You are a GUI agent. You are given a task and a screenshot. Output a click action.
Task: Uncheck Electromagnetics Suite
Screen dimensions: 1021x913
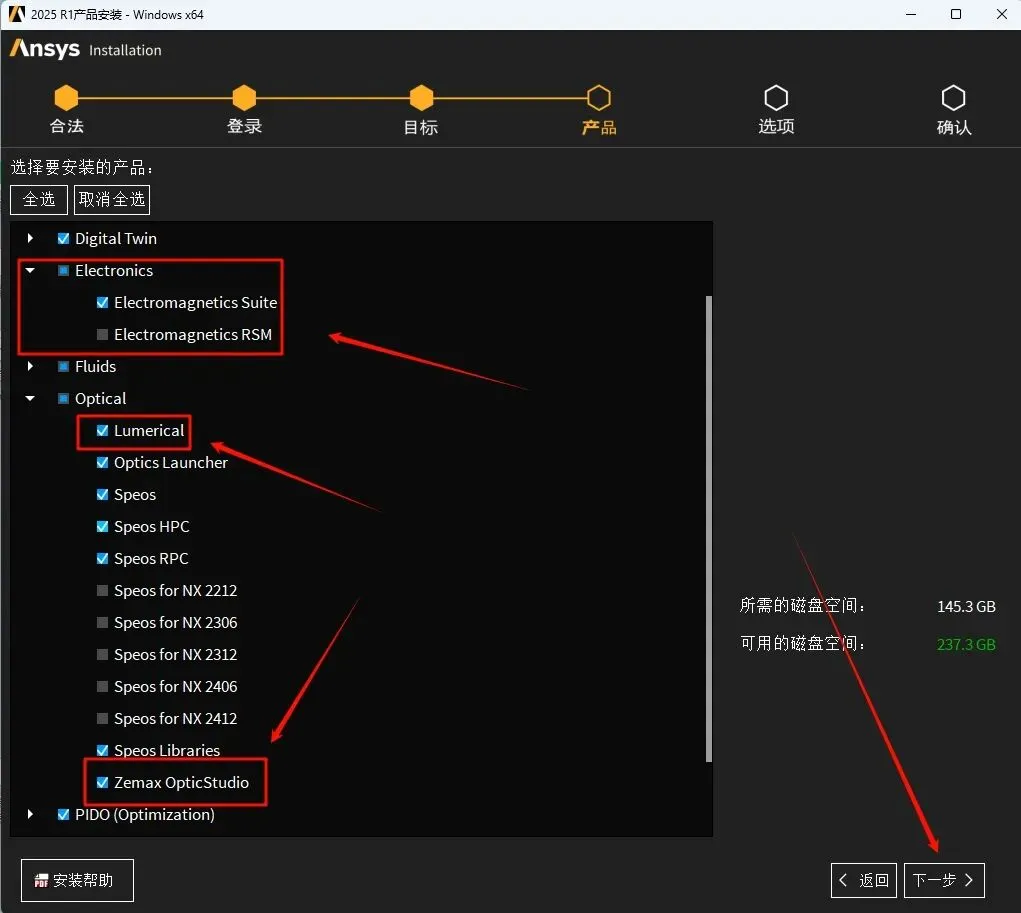pyautogui.click(x=102, y=302)
